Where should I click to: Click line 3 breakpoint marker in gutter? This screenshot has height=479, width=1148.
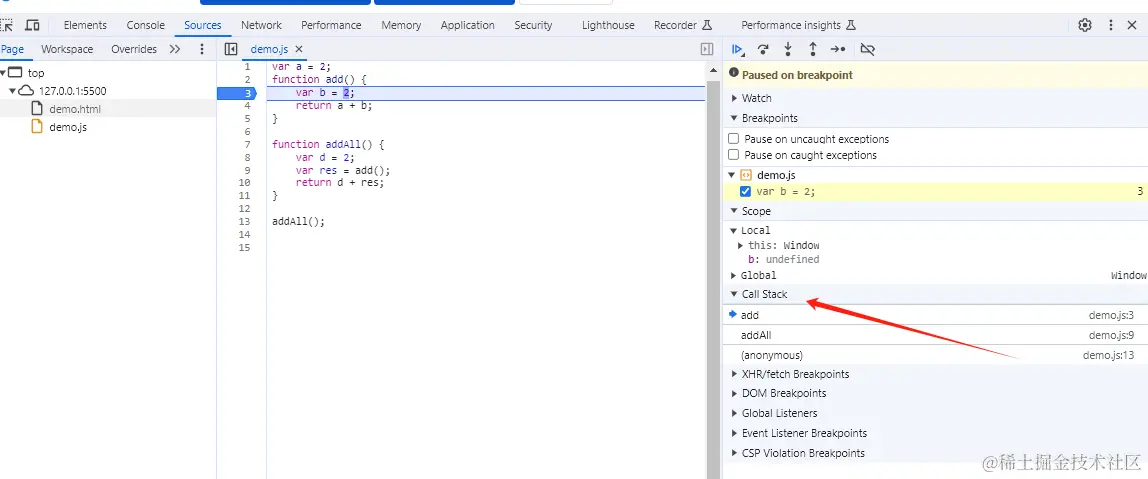click(x=236, y=92)
